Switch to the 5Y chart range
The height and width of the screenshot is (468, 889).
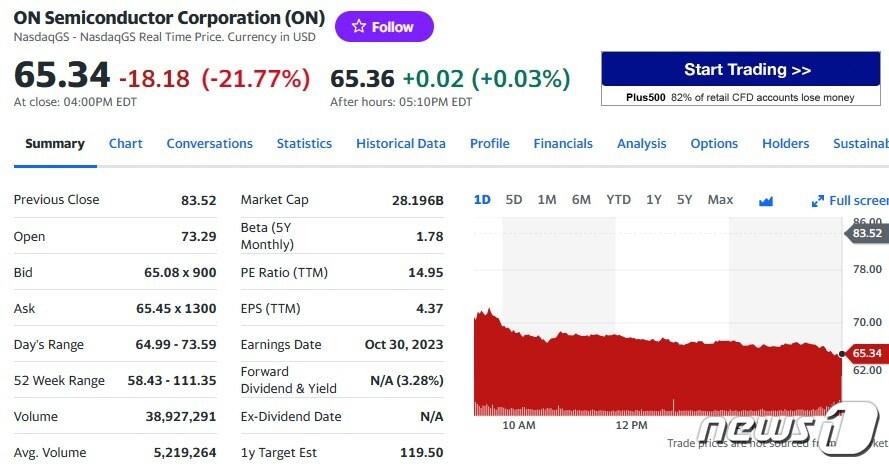point(684,200)
